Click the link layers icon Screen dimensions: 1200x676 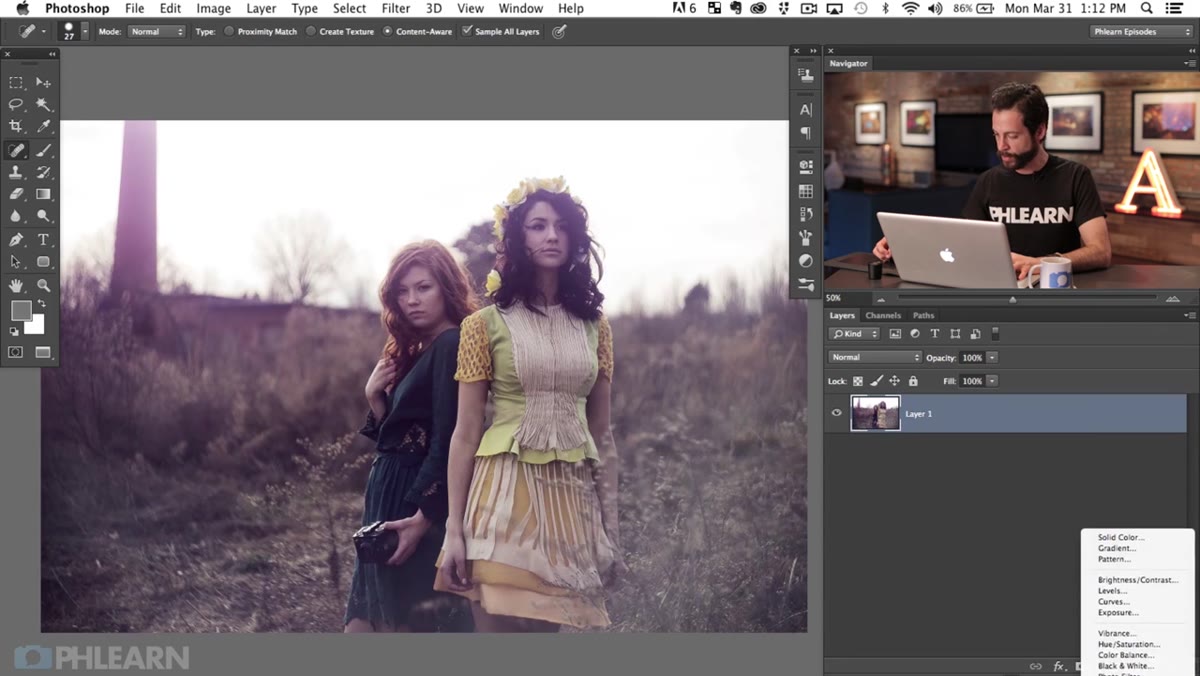pos(1038,666)
